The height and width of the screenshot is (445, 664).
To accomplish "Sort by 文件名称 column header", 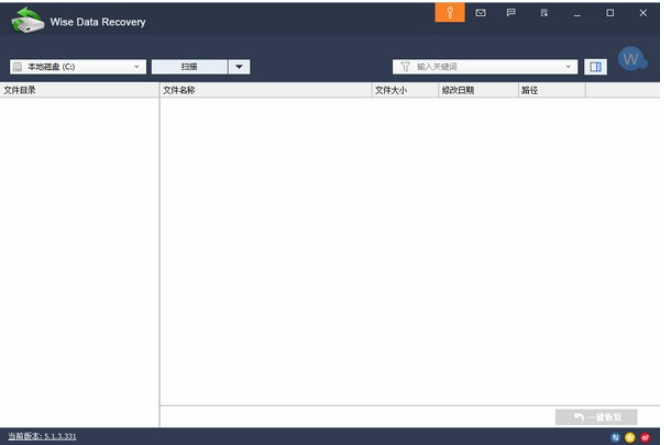I will (x=266, y=90).
